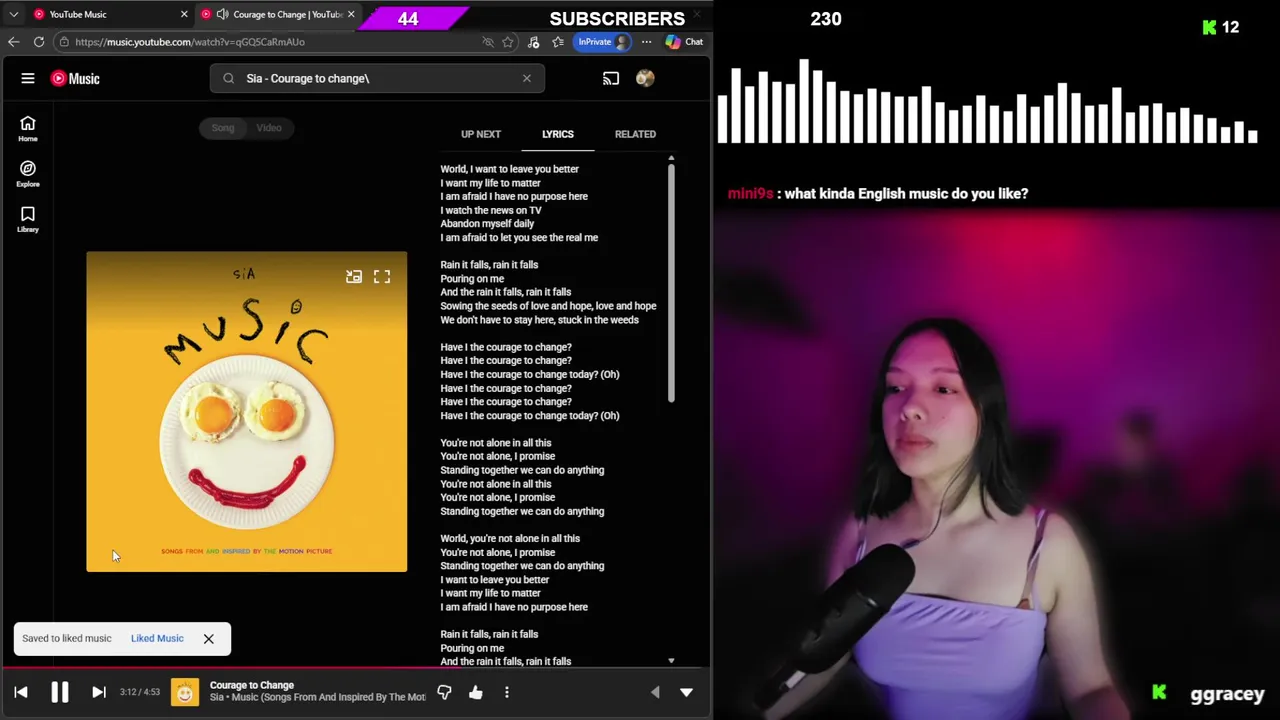Enter fullscreen from the album art overlay

(382, 277)
